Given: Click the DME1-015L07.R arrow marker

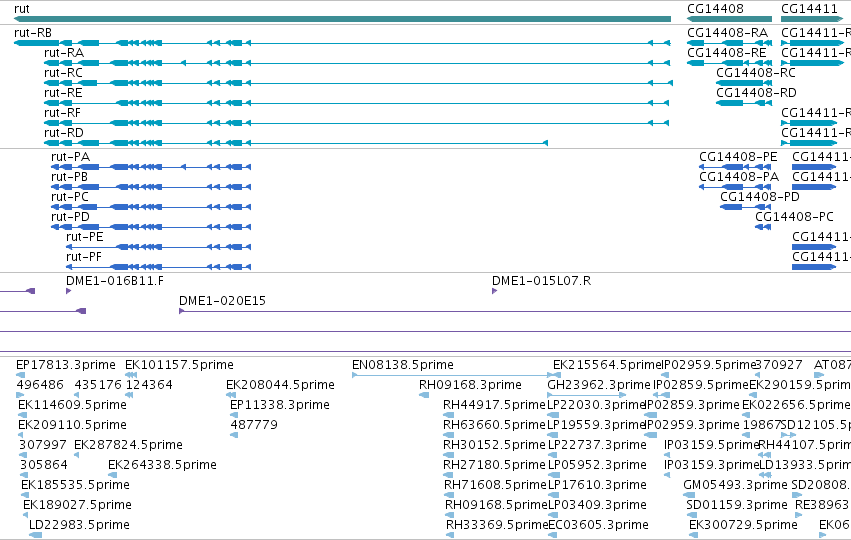Looking at the screenshot, I should (x=494, y=291).
